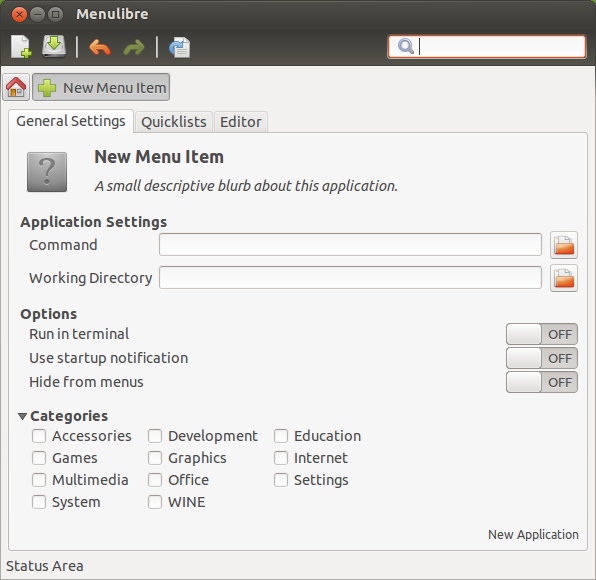Focus the search input field

487,47
